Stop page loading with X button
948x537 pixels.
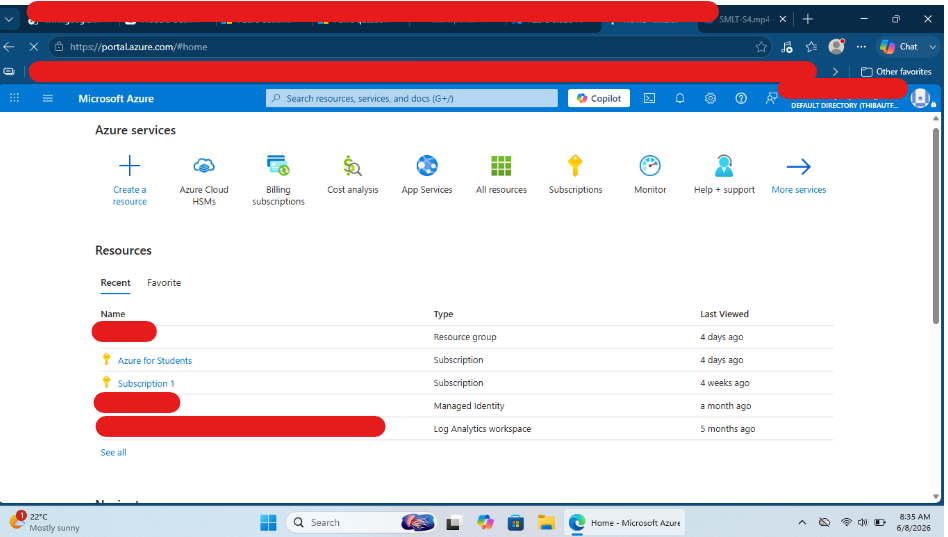coord(34,47)
